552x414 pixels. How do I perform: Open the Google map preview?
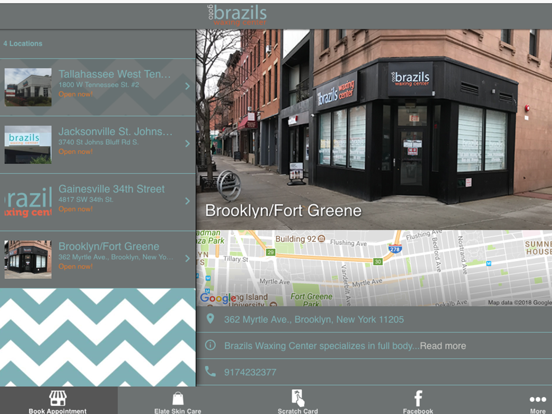374,268
